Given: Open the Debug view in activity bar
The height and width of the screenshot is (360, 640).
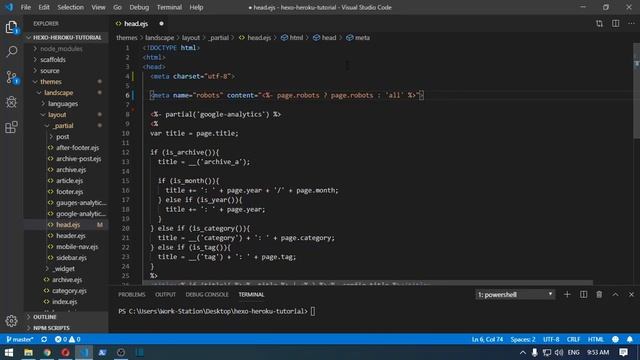Looking at the screenshot, I should [x=11, y=102].
